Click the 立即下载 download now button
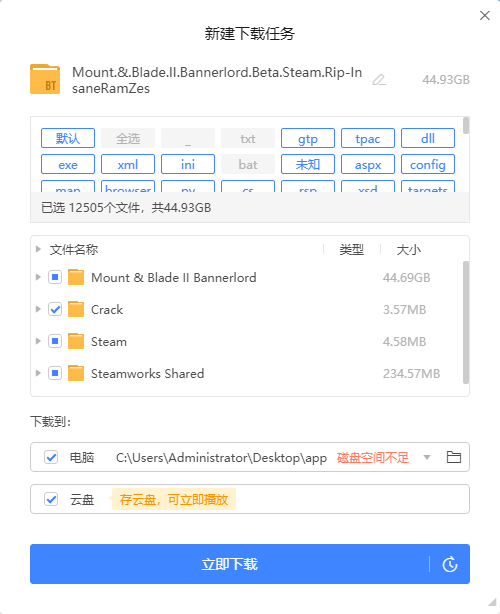500x614 pixels. pyautogui.click(x=229, y=564)
